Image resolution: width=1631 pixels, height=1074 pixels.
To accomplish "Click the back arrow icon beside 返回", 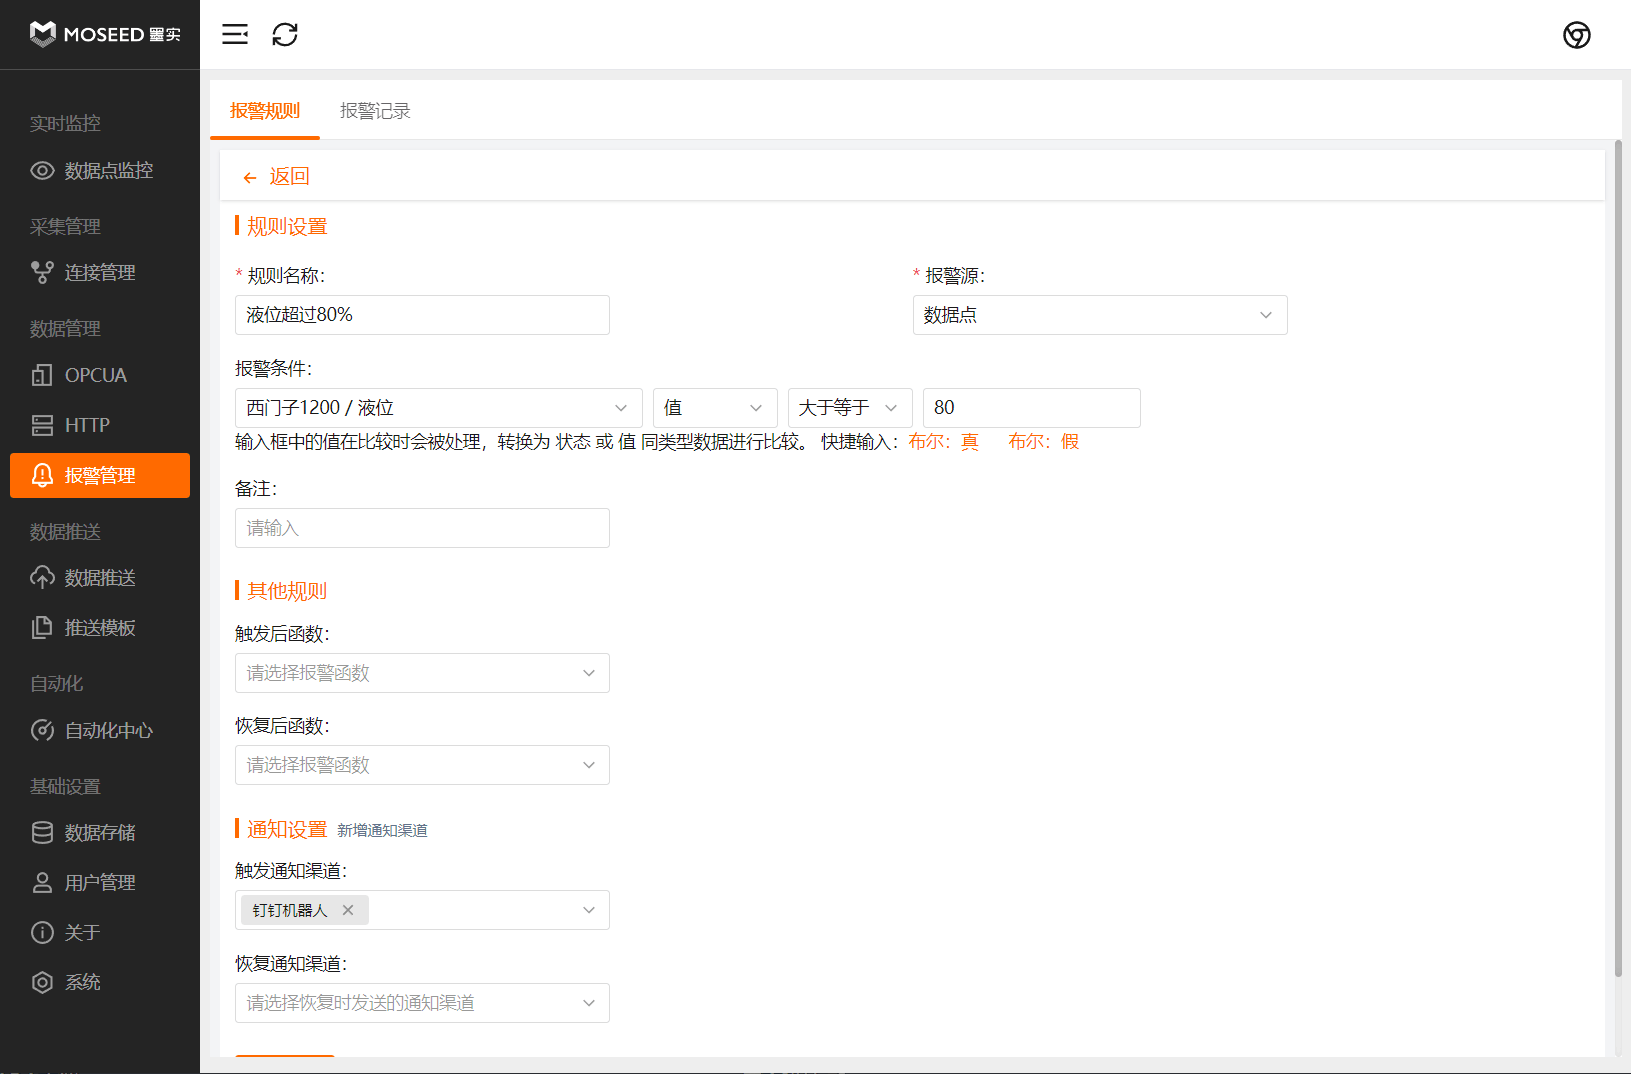I will tap(250, 178).
